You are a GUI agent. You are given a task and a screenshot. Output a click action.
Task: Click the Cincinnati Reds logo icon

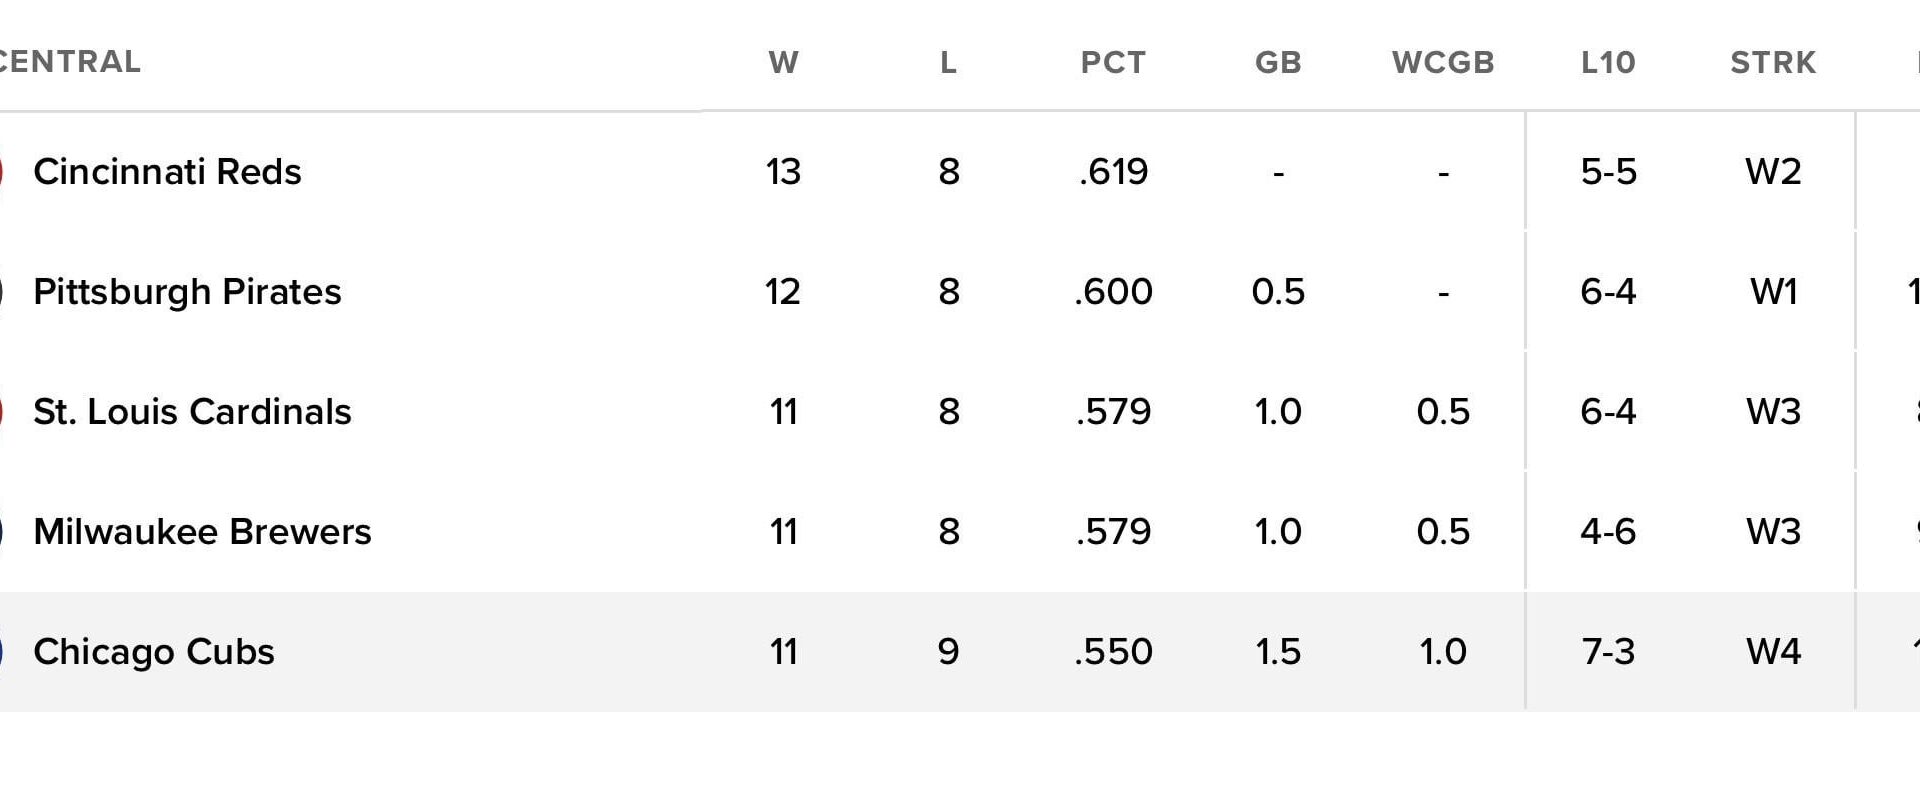(2, 172)
